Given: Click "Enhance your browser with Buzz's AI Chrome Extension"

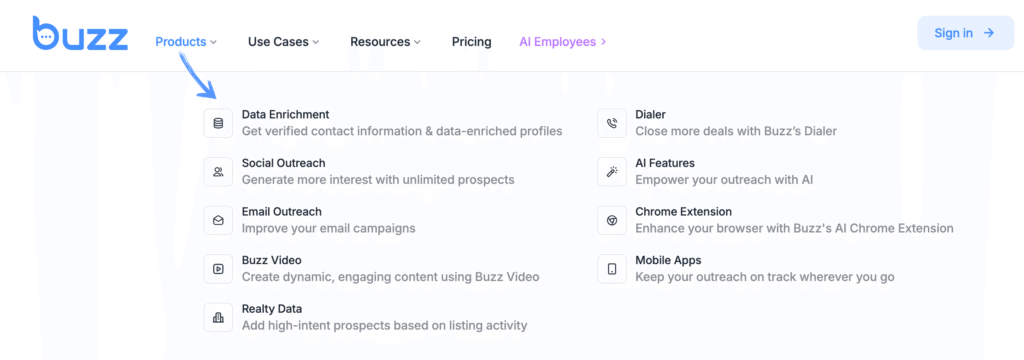Looking at the screenshot, I should 794,228.
